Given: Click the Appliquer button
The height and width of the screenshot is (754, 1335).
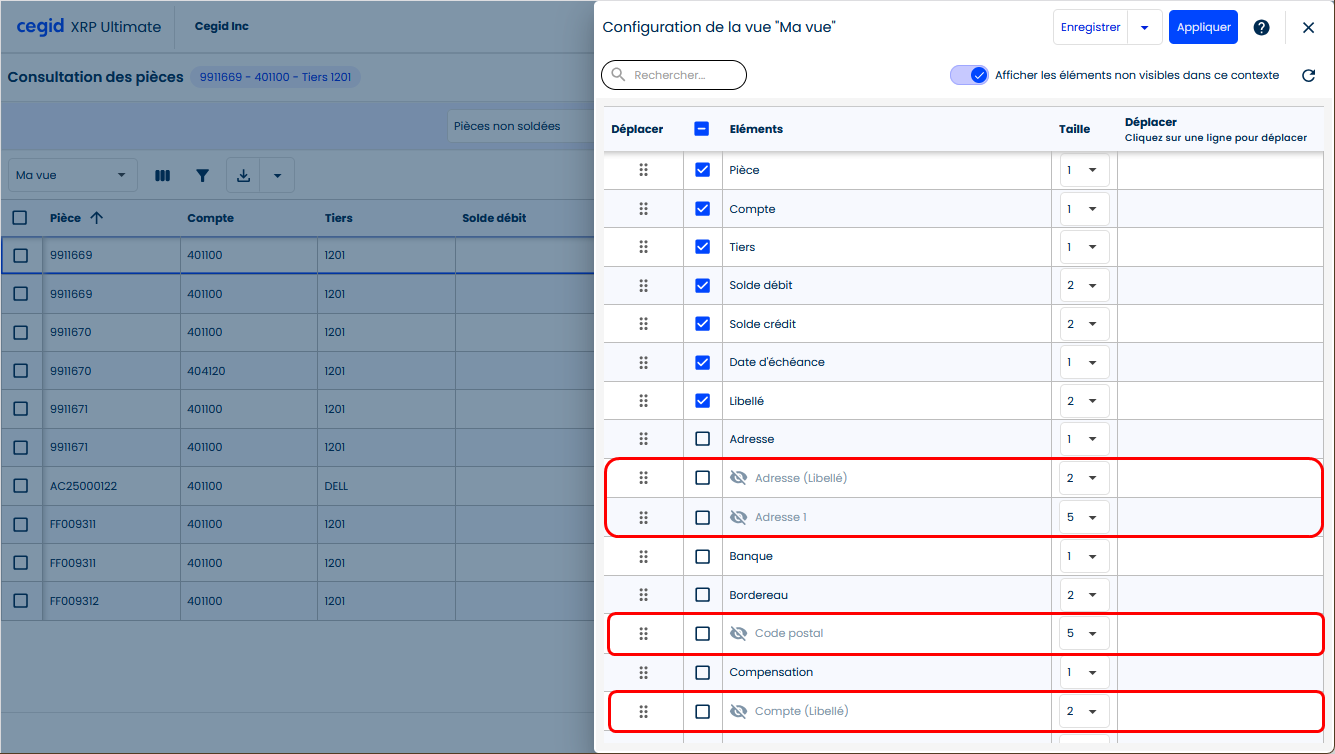Looking at the screenshot, I should pyautogui.click(x=1203, y=28).
